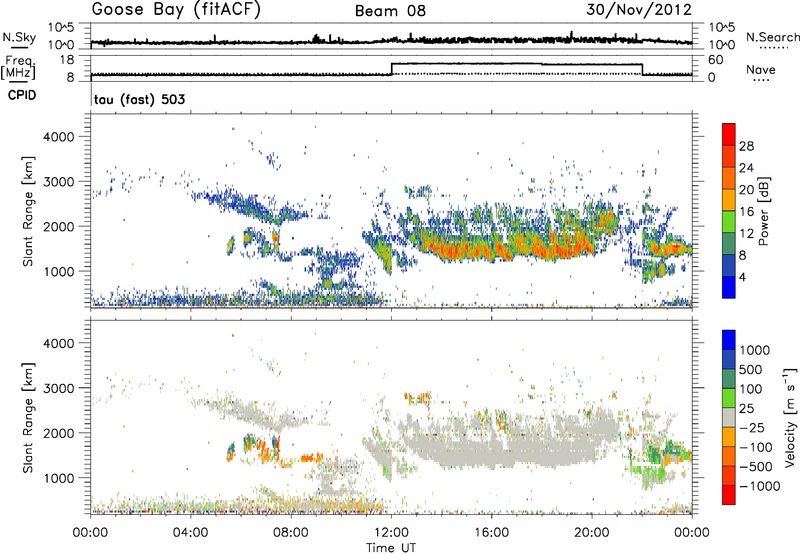Viewport: 800px width, 554px height.
Task: Select the 'Freq. [MHz]' axis label
Action: 19,67
